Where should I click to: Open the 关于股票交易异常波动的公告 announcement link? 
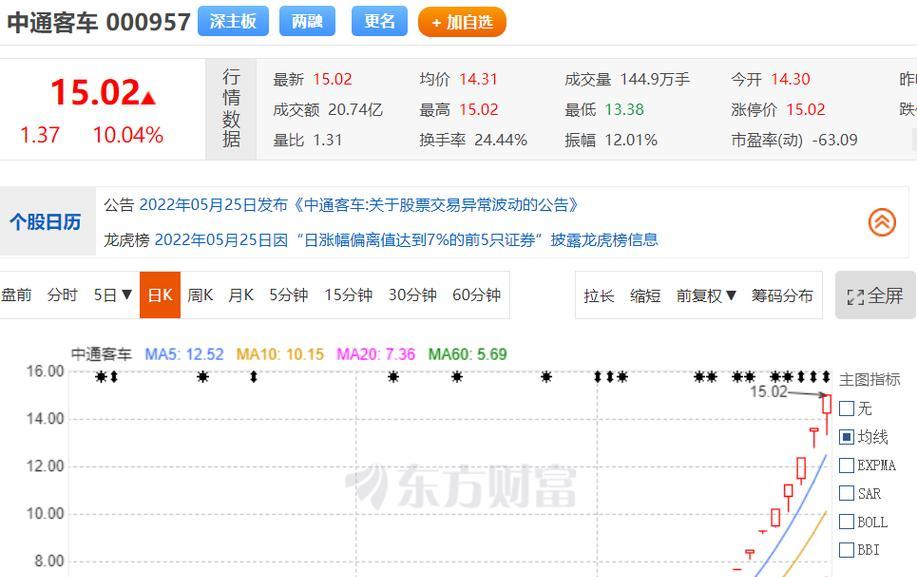pyautogui.click(x=359, y=205)
